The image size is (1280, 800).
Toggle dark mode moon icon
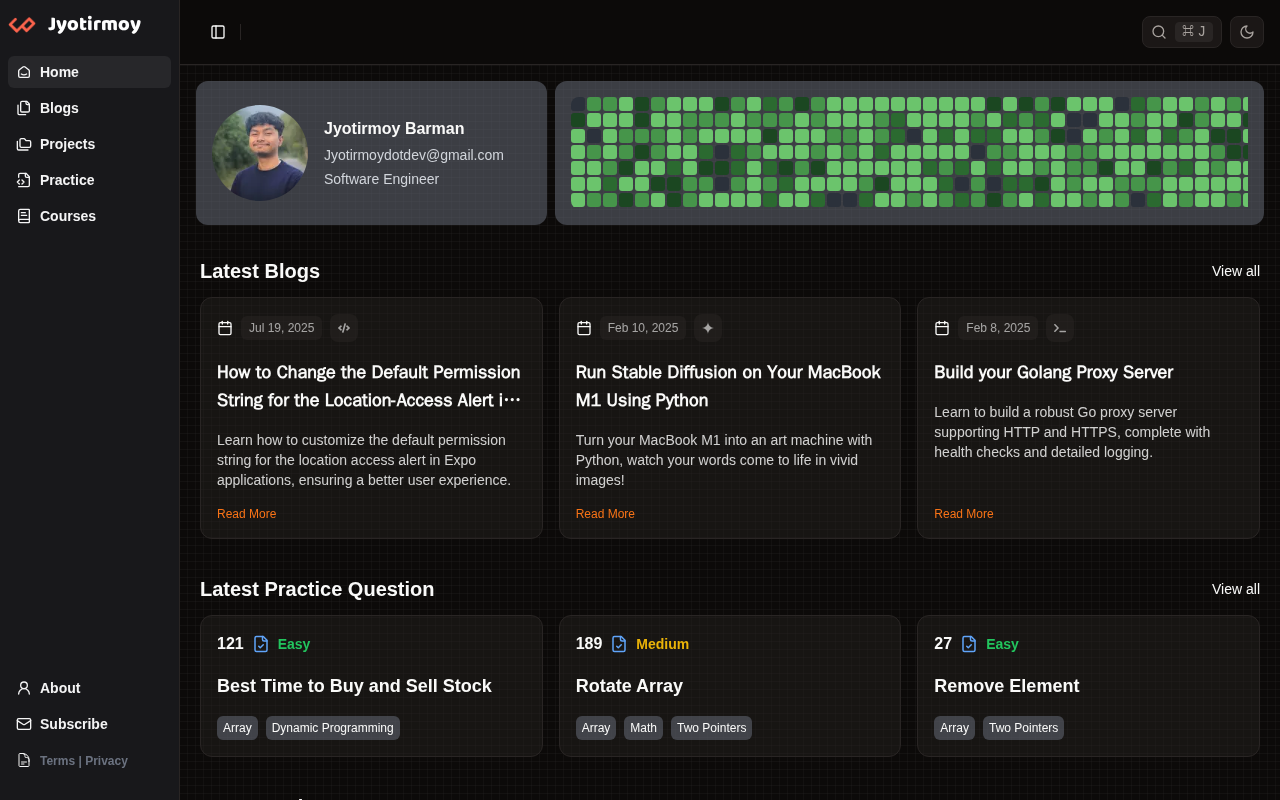point(1247,32)
